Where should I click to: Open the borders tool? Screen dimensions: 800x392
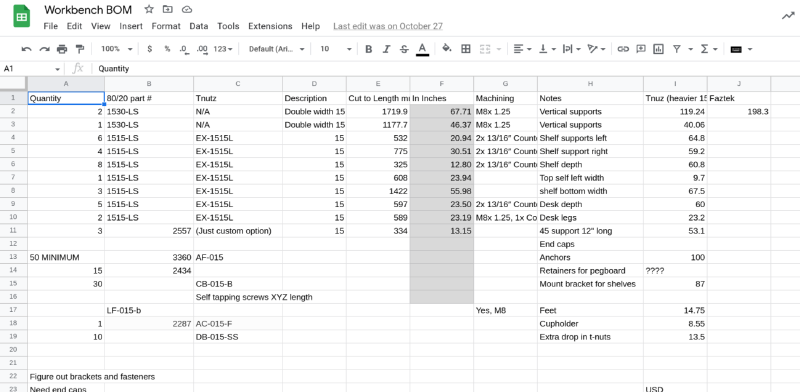pyautogui.click(x=465, y=49)
